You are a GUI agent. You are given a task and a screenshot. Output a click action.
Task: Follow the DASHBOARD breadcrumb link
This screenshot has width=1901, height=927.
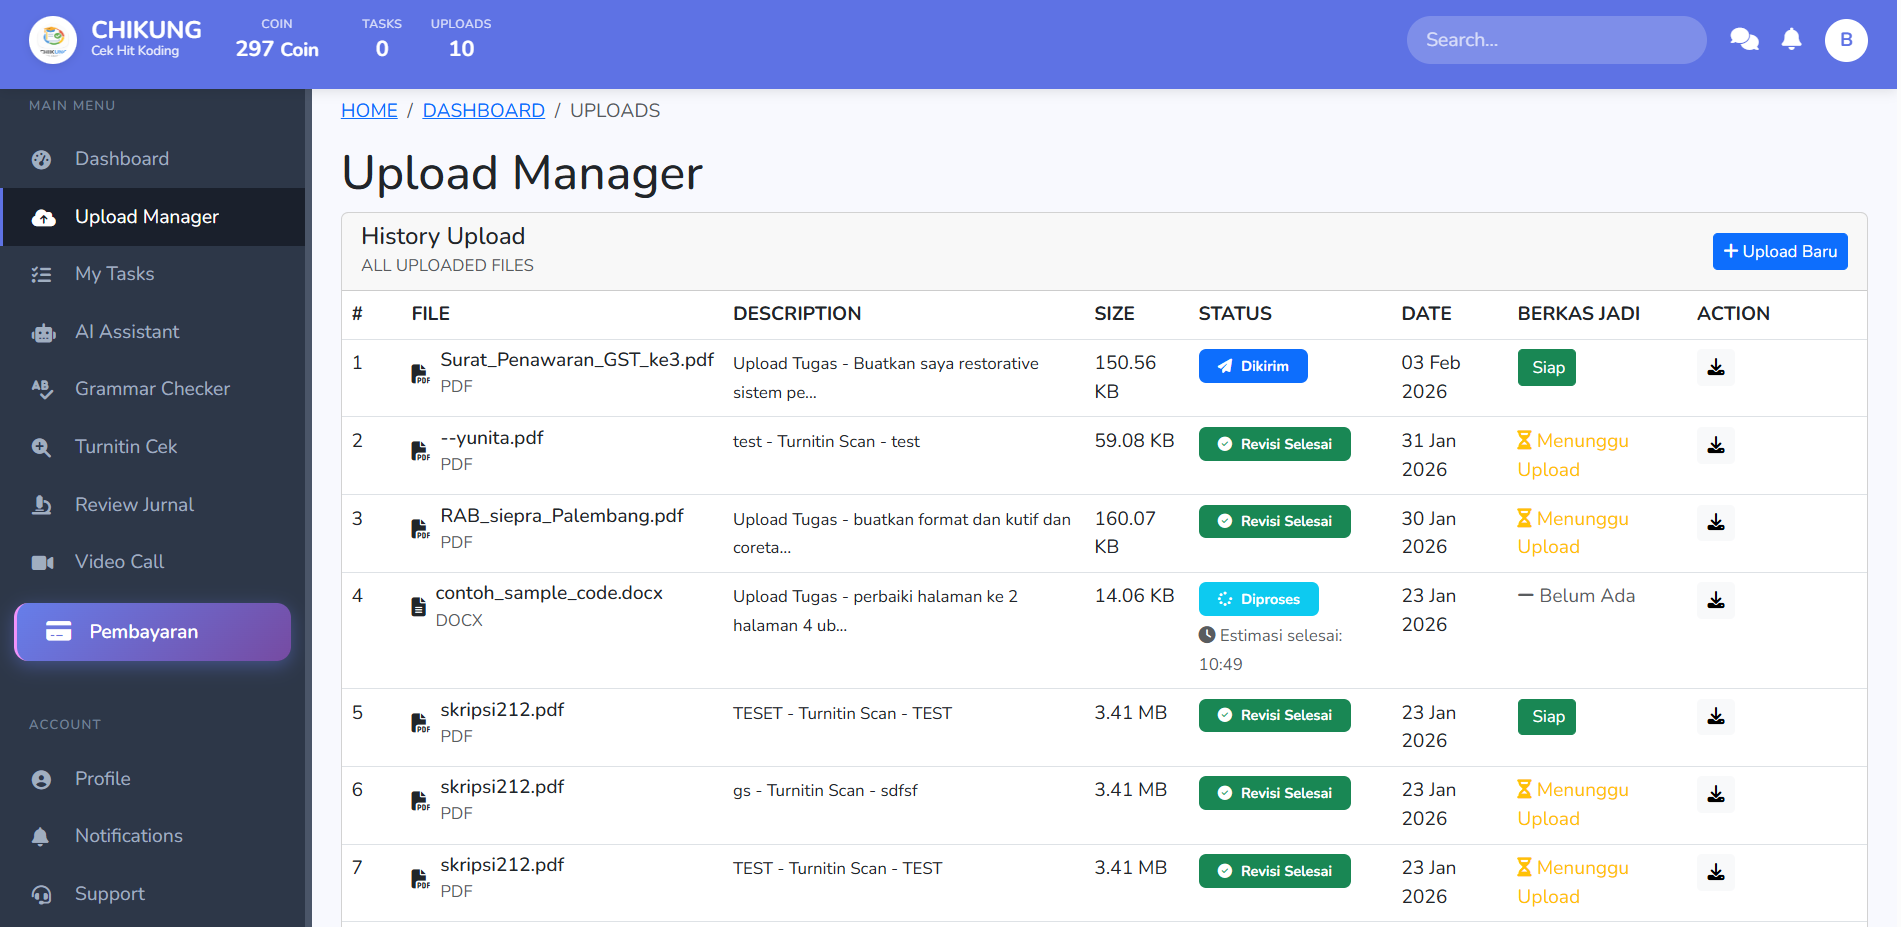point(483,111)
